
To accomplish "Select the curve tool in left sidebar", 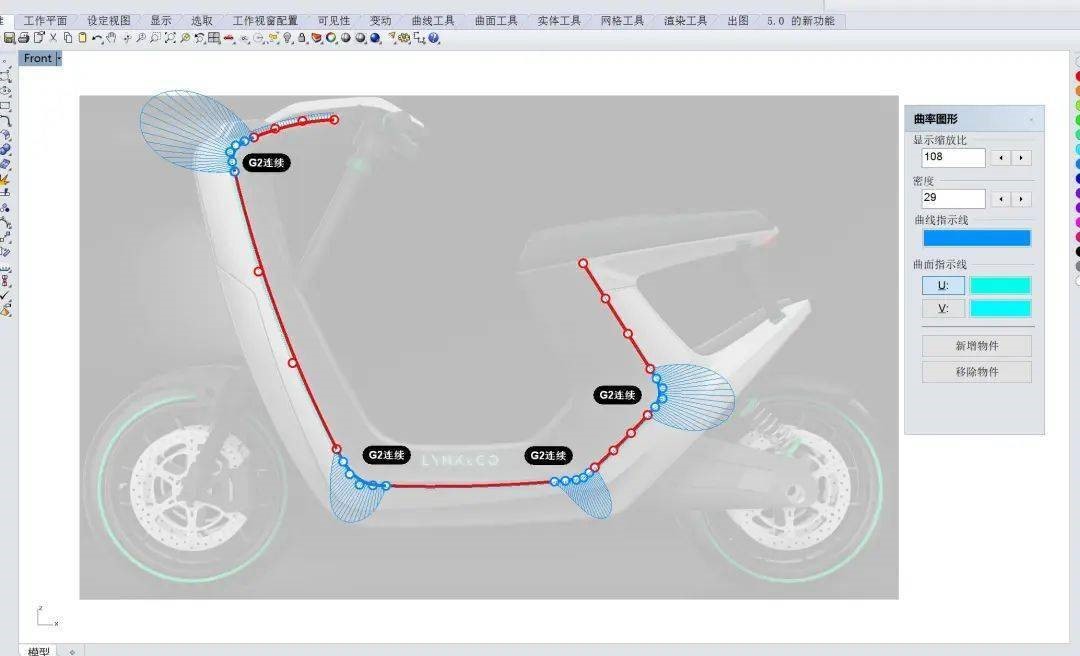I will [x=6, y=121].
